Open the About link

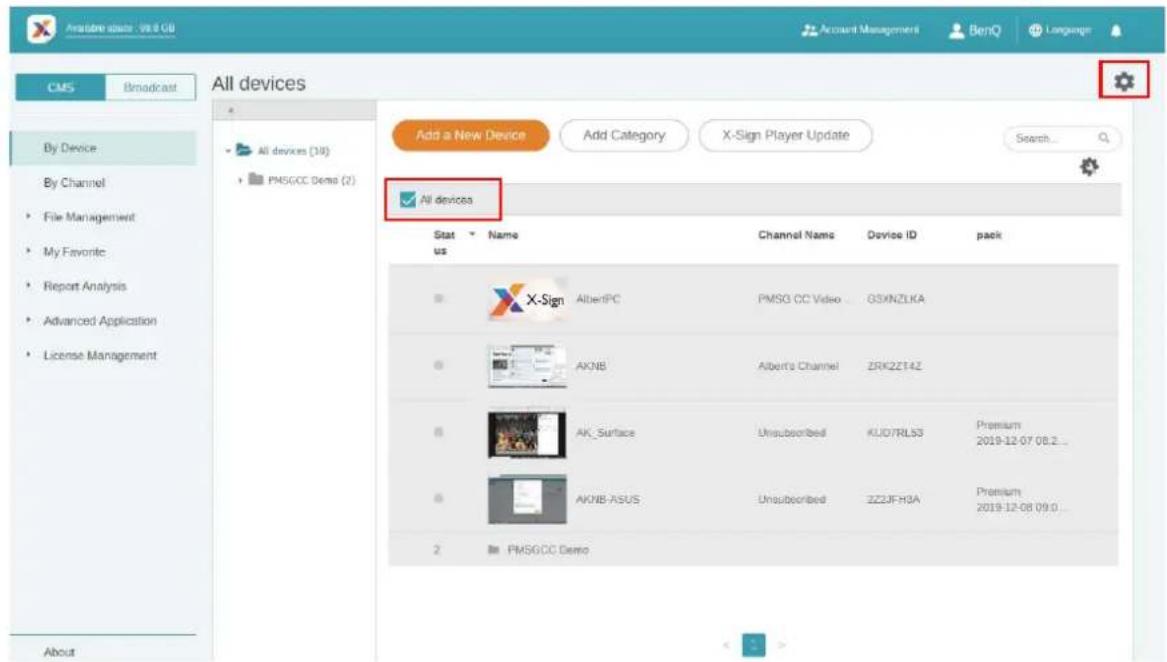[59, 652]
